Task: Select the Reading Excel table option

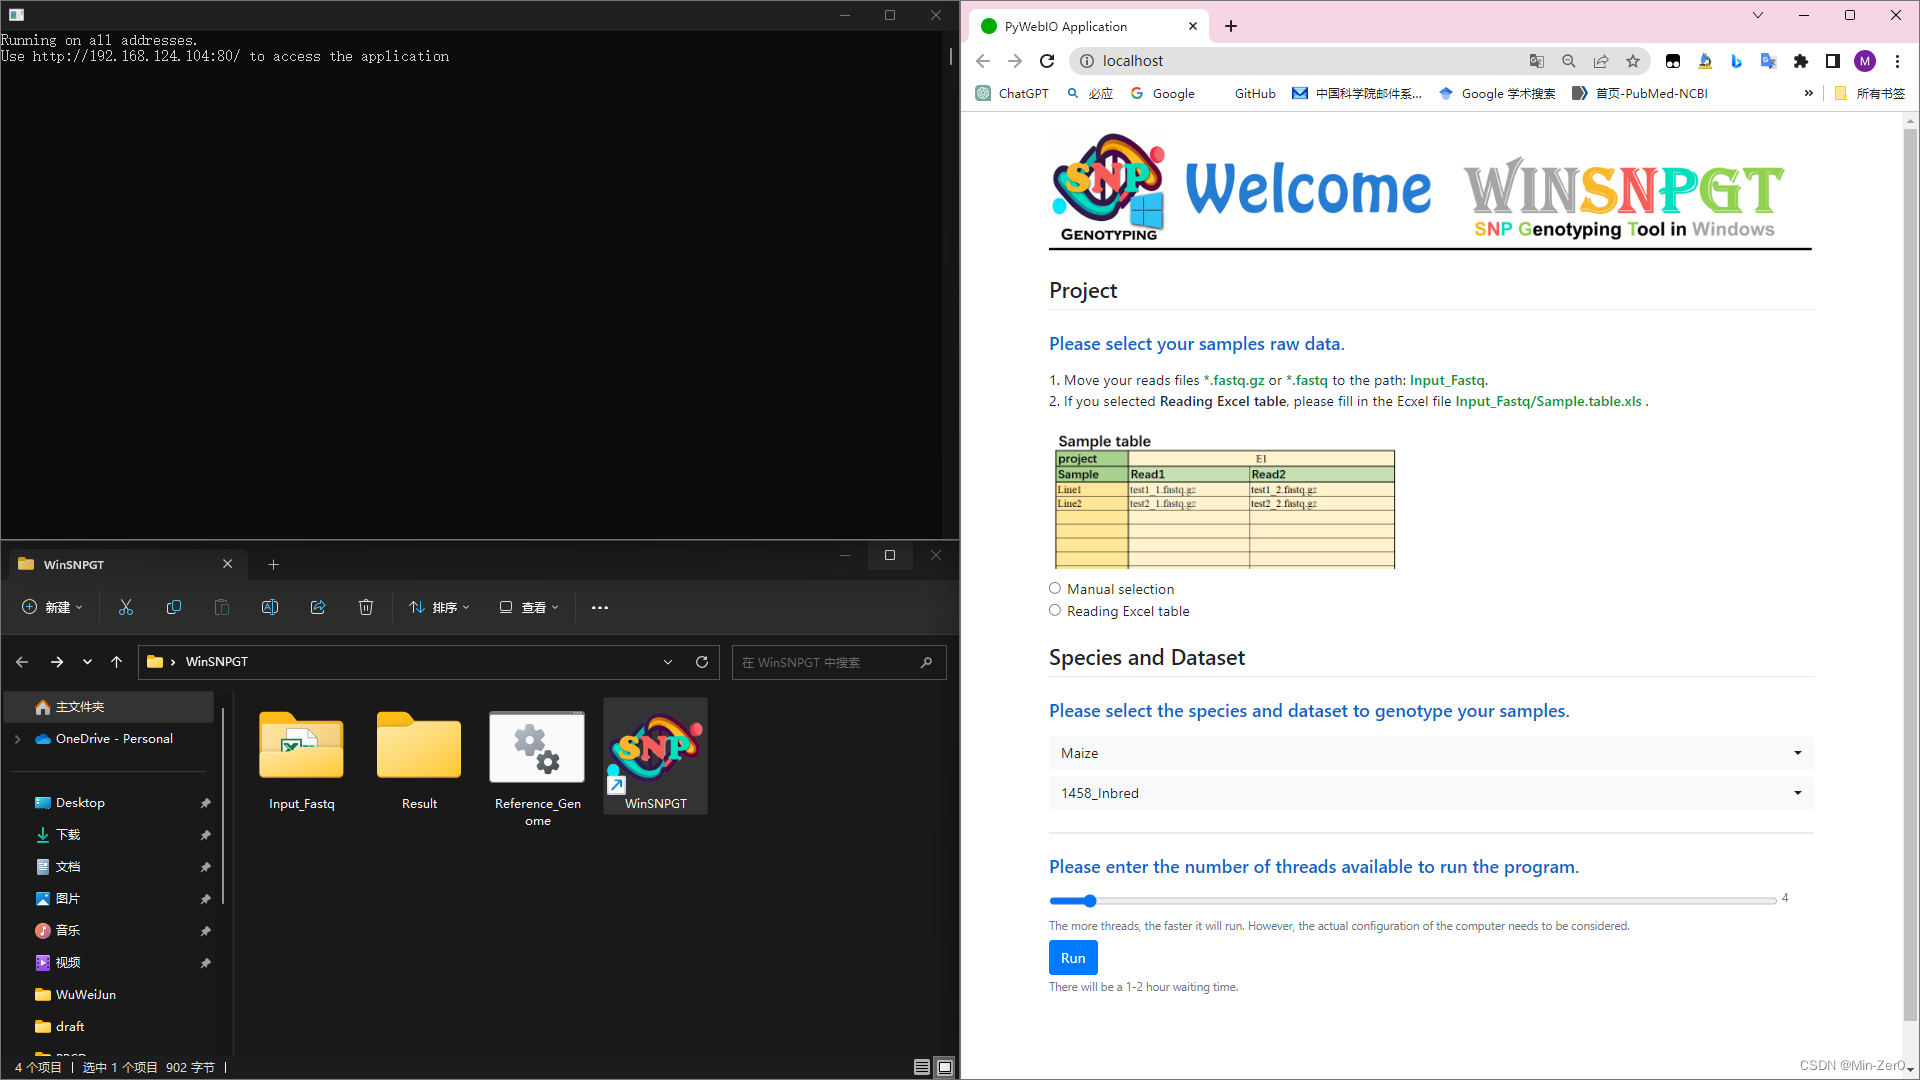Action: [x=1055, y=610]
